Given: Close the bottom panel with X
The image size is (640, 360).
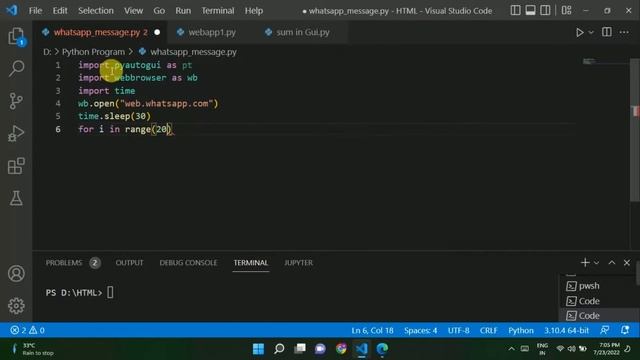Looking at the screenshot, I should click(x=627, y=263).
